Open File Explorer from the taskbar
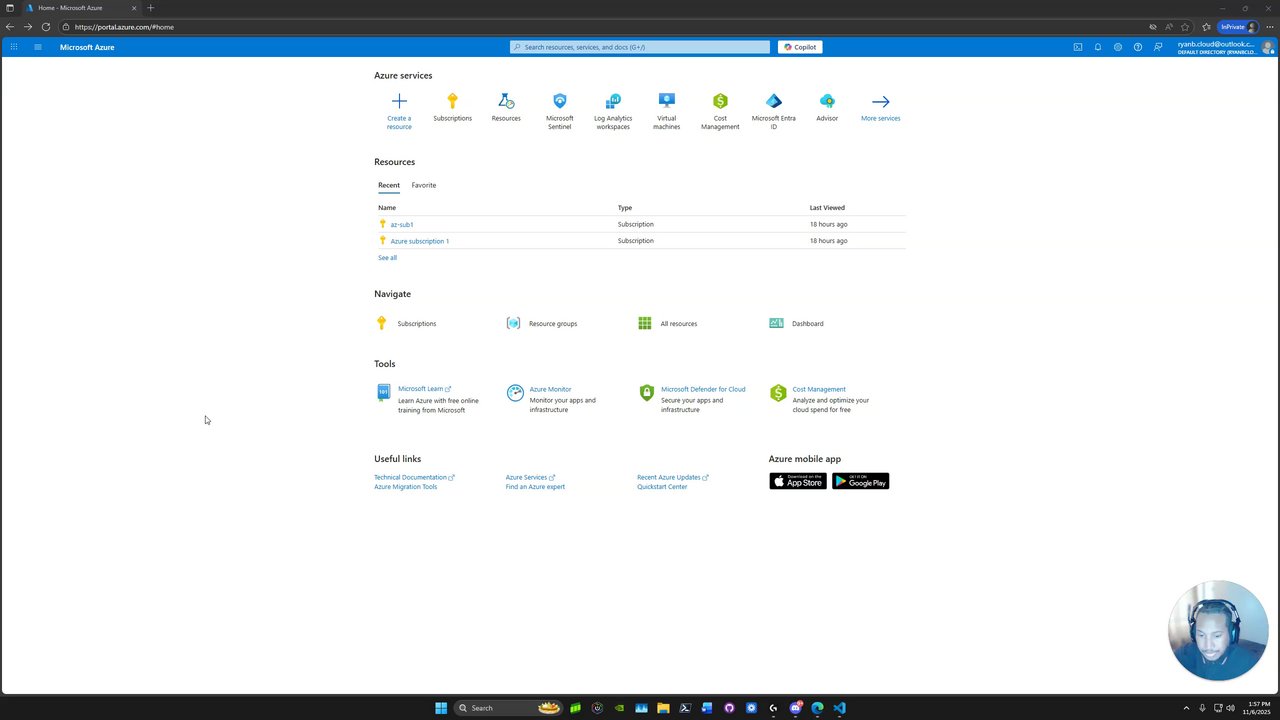This screenshot has height=720, width=1280. coord(663,708)
